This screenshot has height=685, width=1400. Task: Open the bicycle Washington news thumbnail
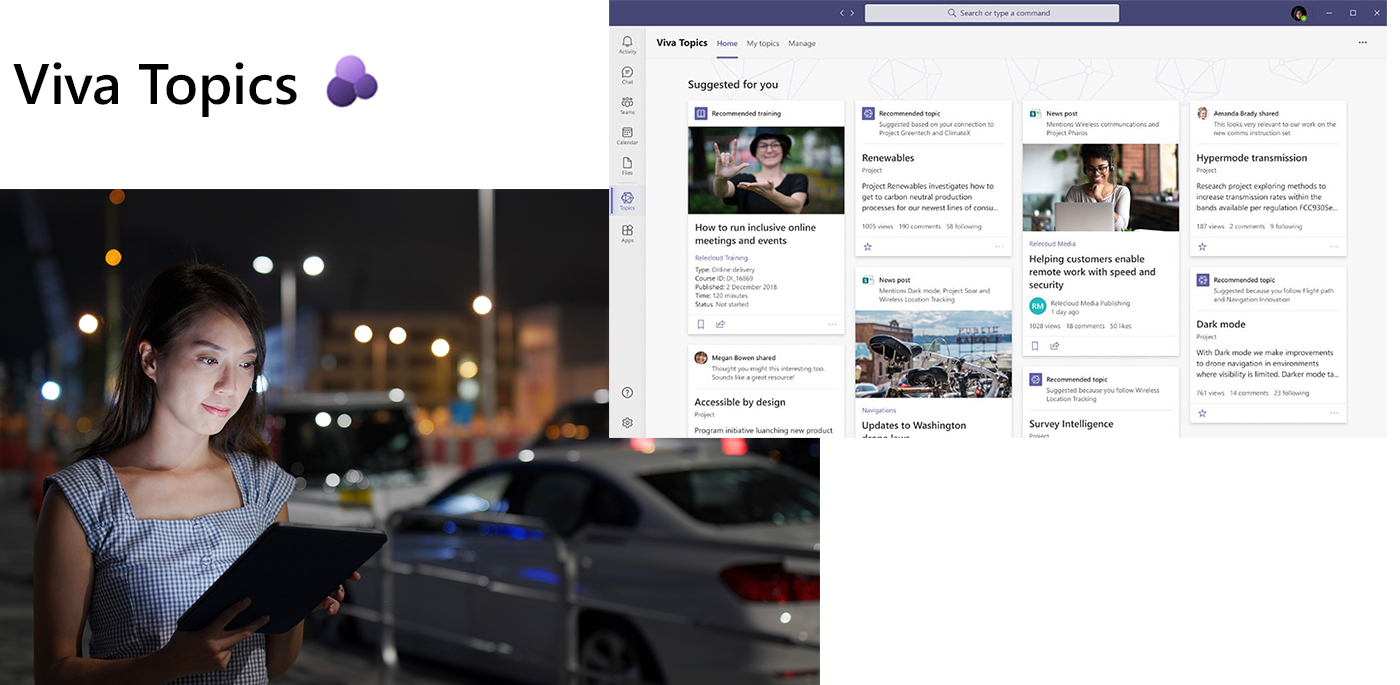tap(933, 354)
